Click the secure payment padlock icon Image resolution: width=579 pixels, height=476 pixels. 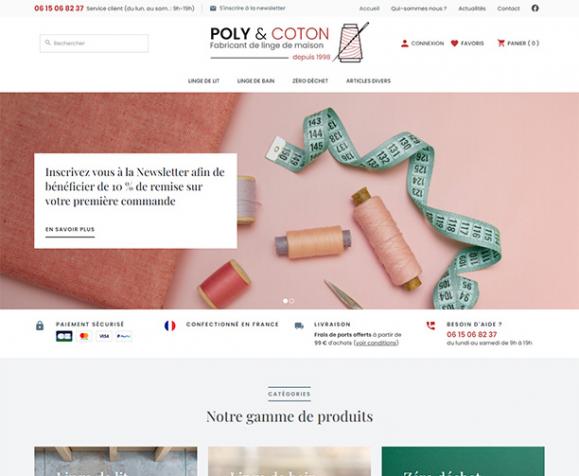(x=40, y=325)
